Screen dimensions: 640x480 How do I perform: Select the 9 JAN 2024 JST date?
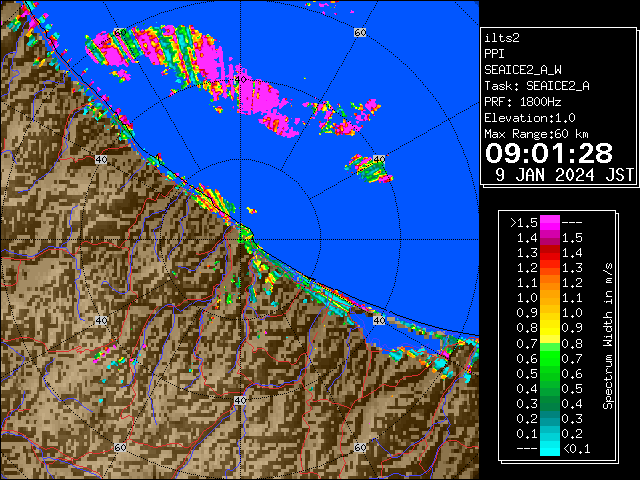(564, 175)
